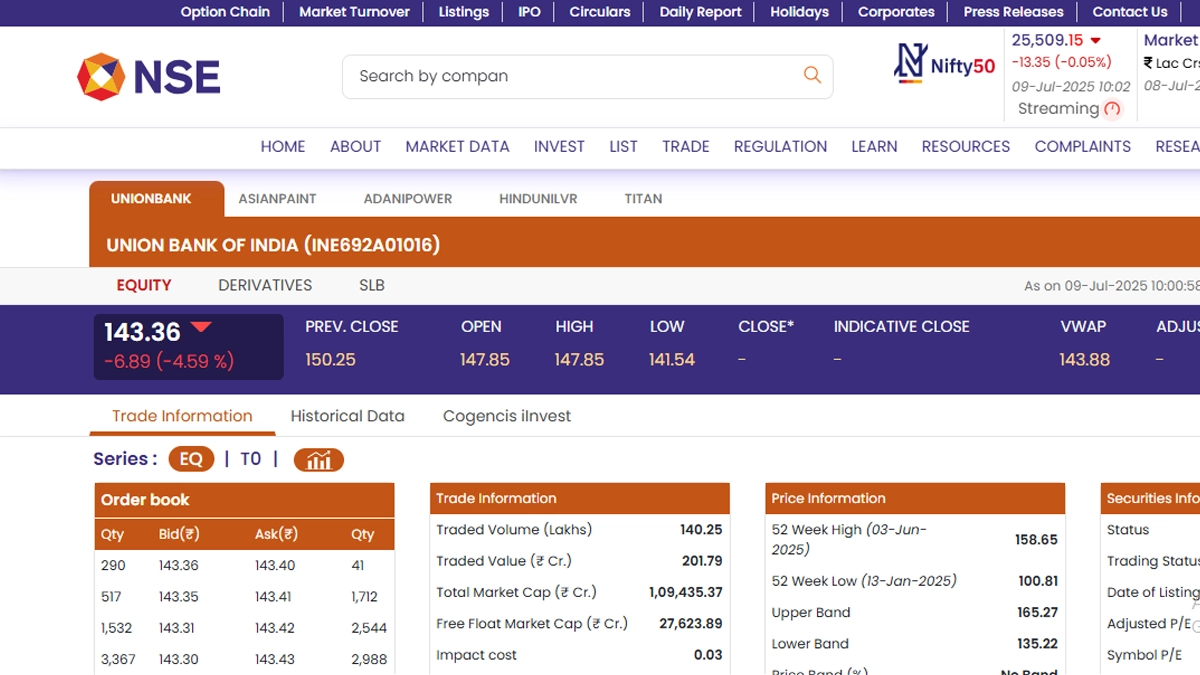The image size is (1200, 675).
Task: Open the REGULATION dropdown menu
Action: (780, 146)
